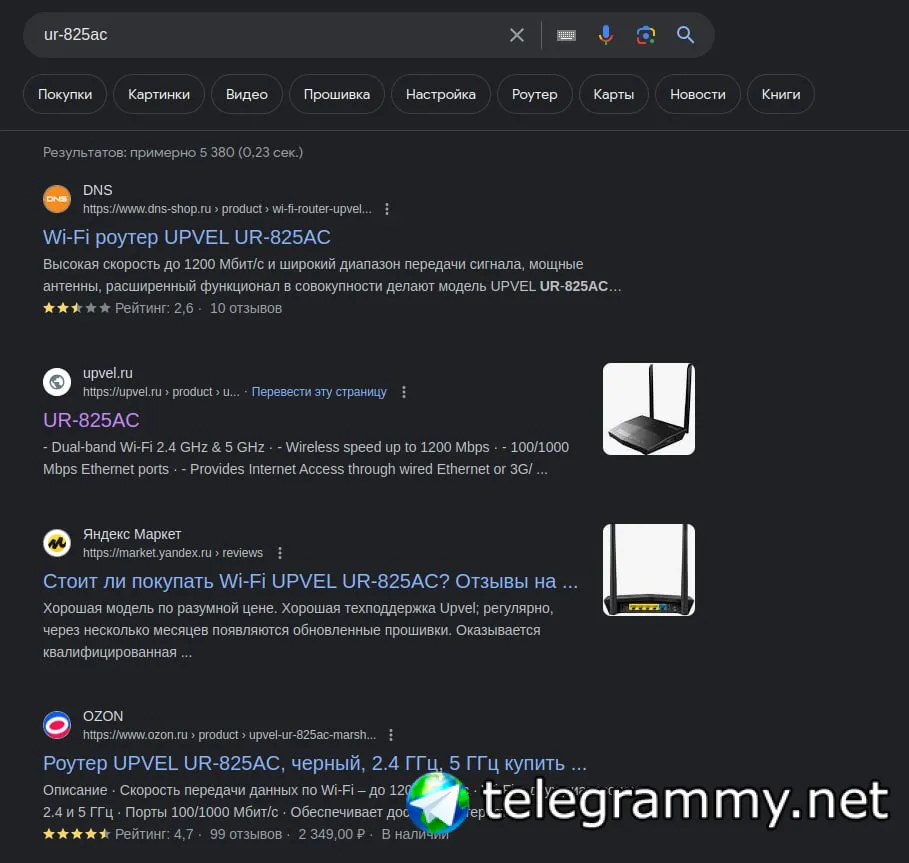The width and height of the screenshot is (909, 863).
Task: Click the ozon.ru product URL breadcrumb
Action: [230, 735]
